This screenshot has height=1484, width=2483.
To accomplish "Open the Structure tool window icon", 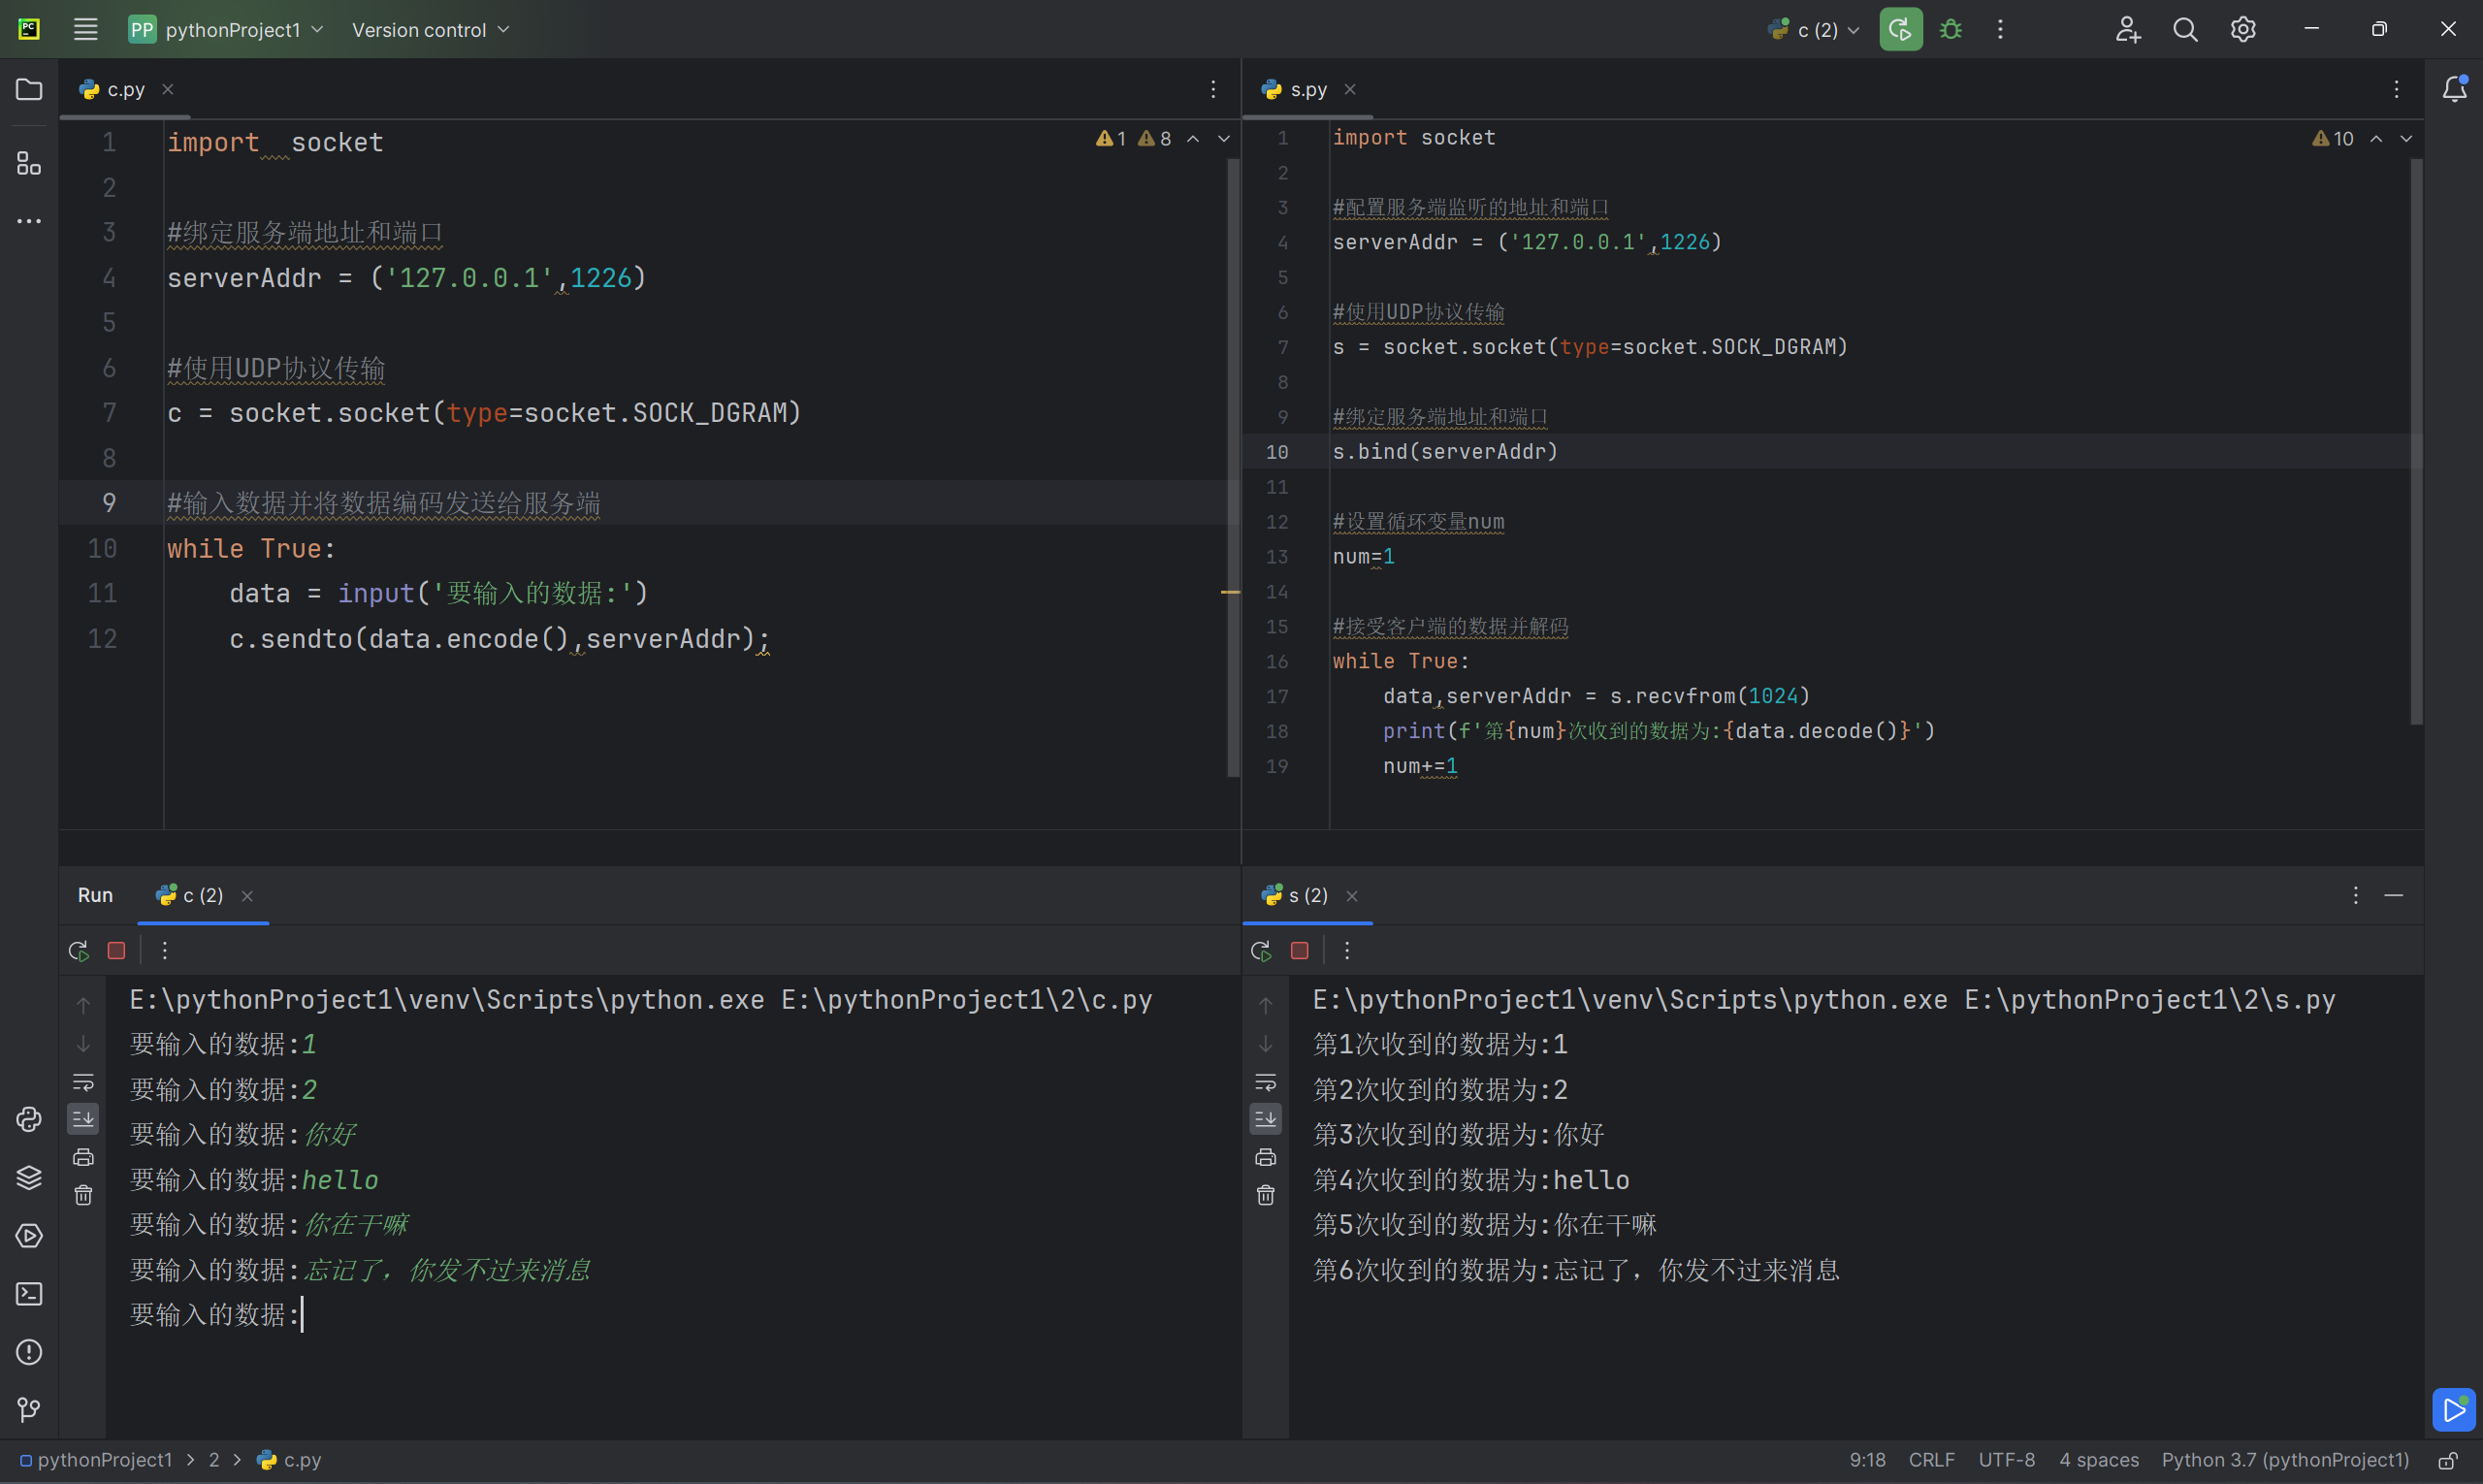I will tap(29, 163).
